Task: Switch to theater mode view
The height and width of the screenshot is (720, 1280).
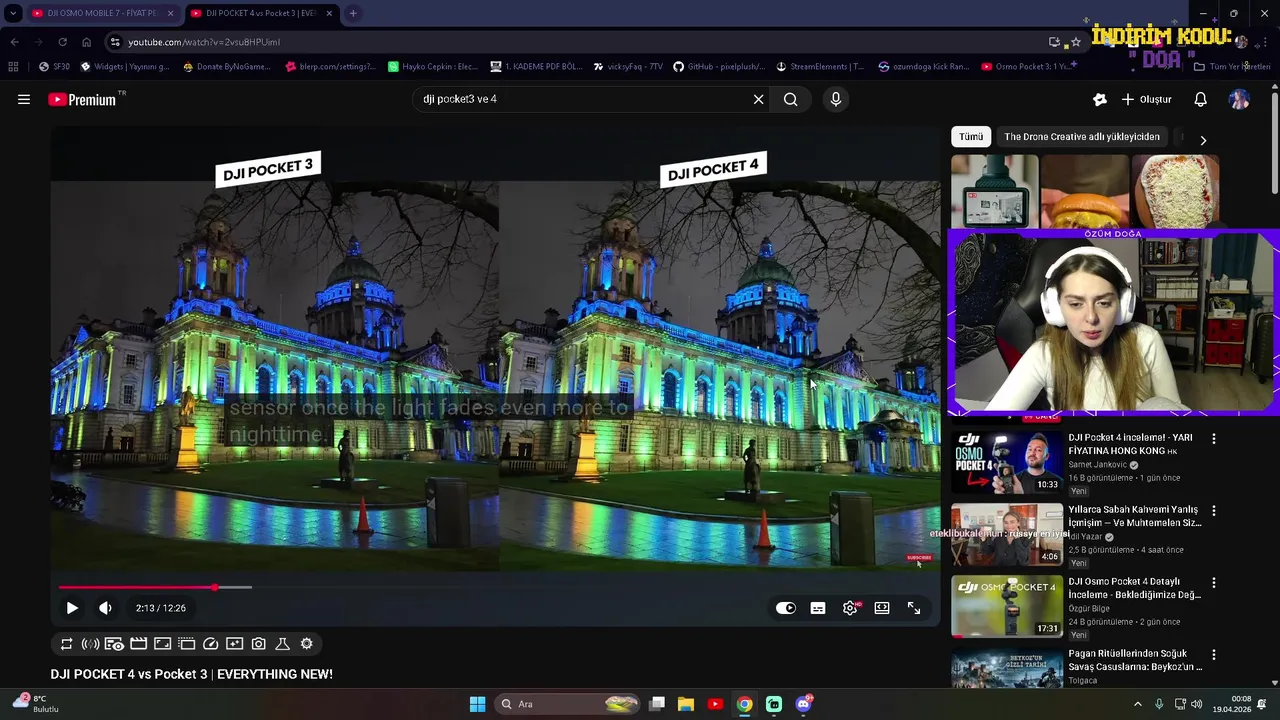Action: coord(882,608)
